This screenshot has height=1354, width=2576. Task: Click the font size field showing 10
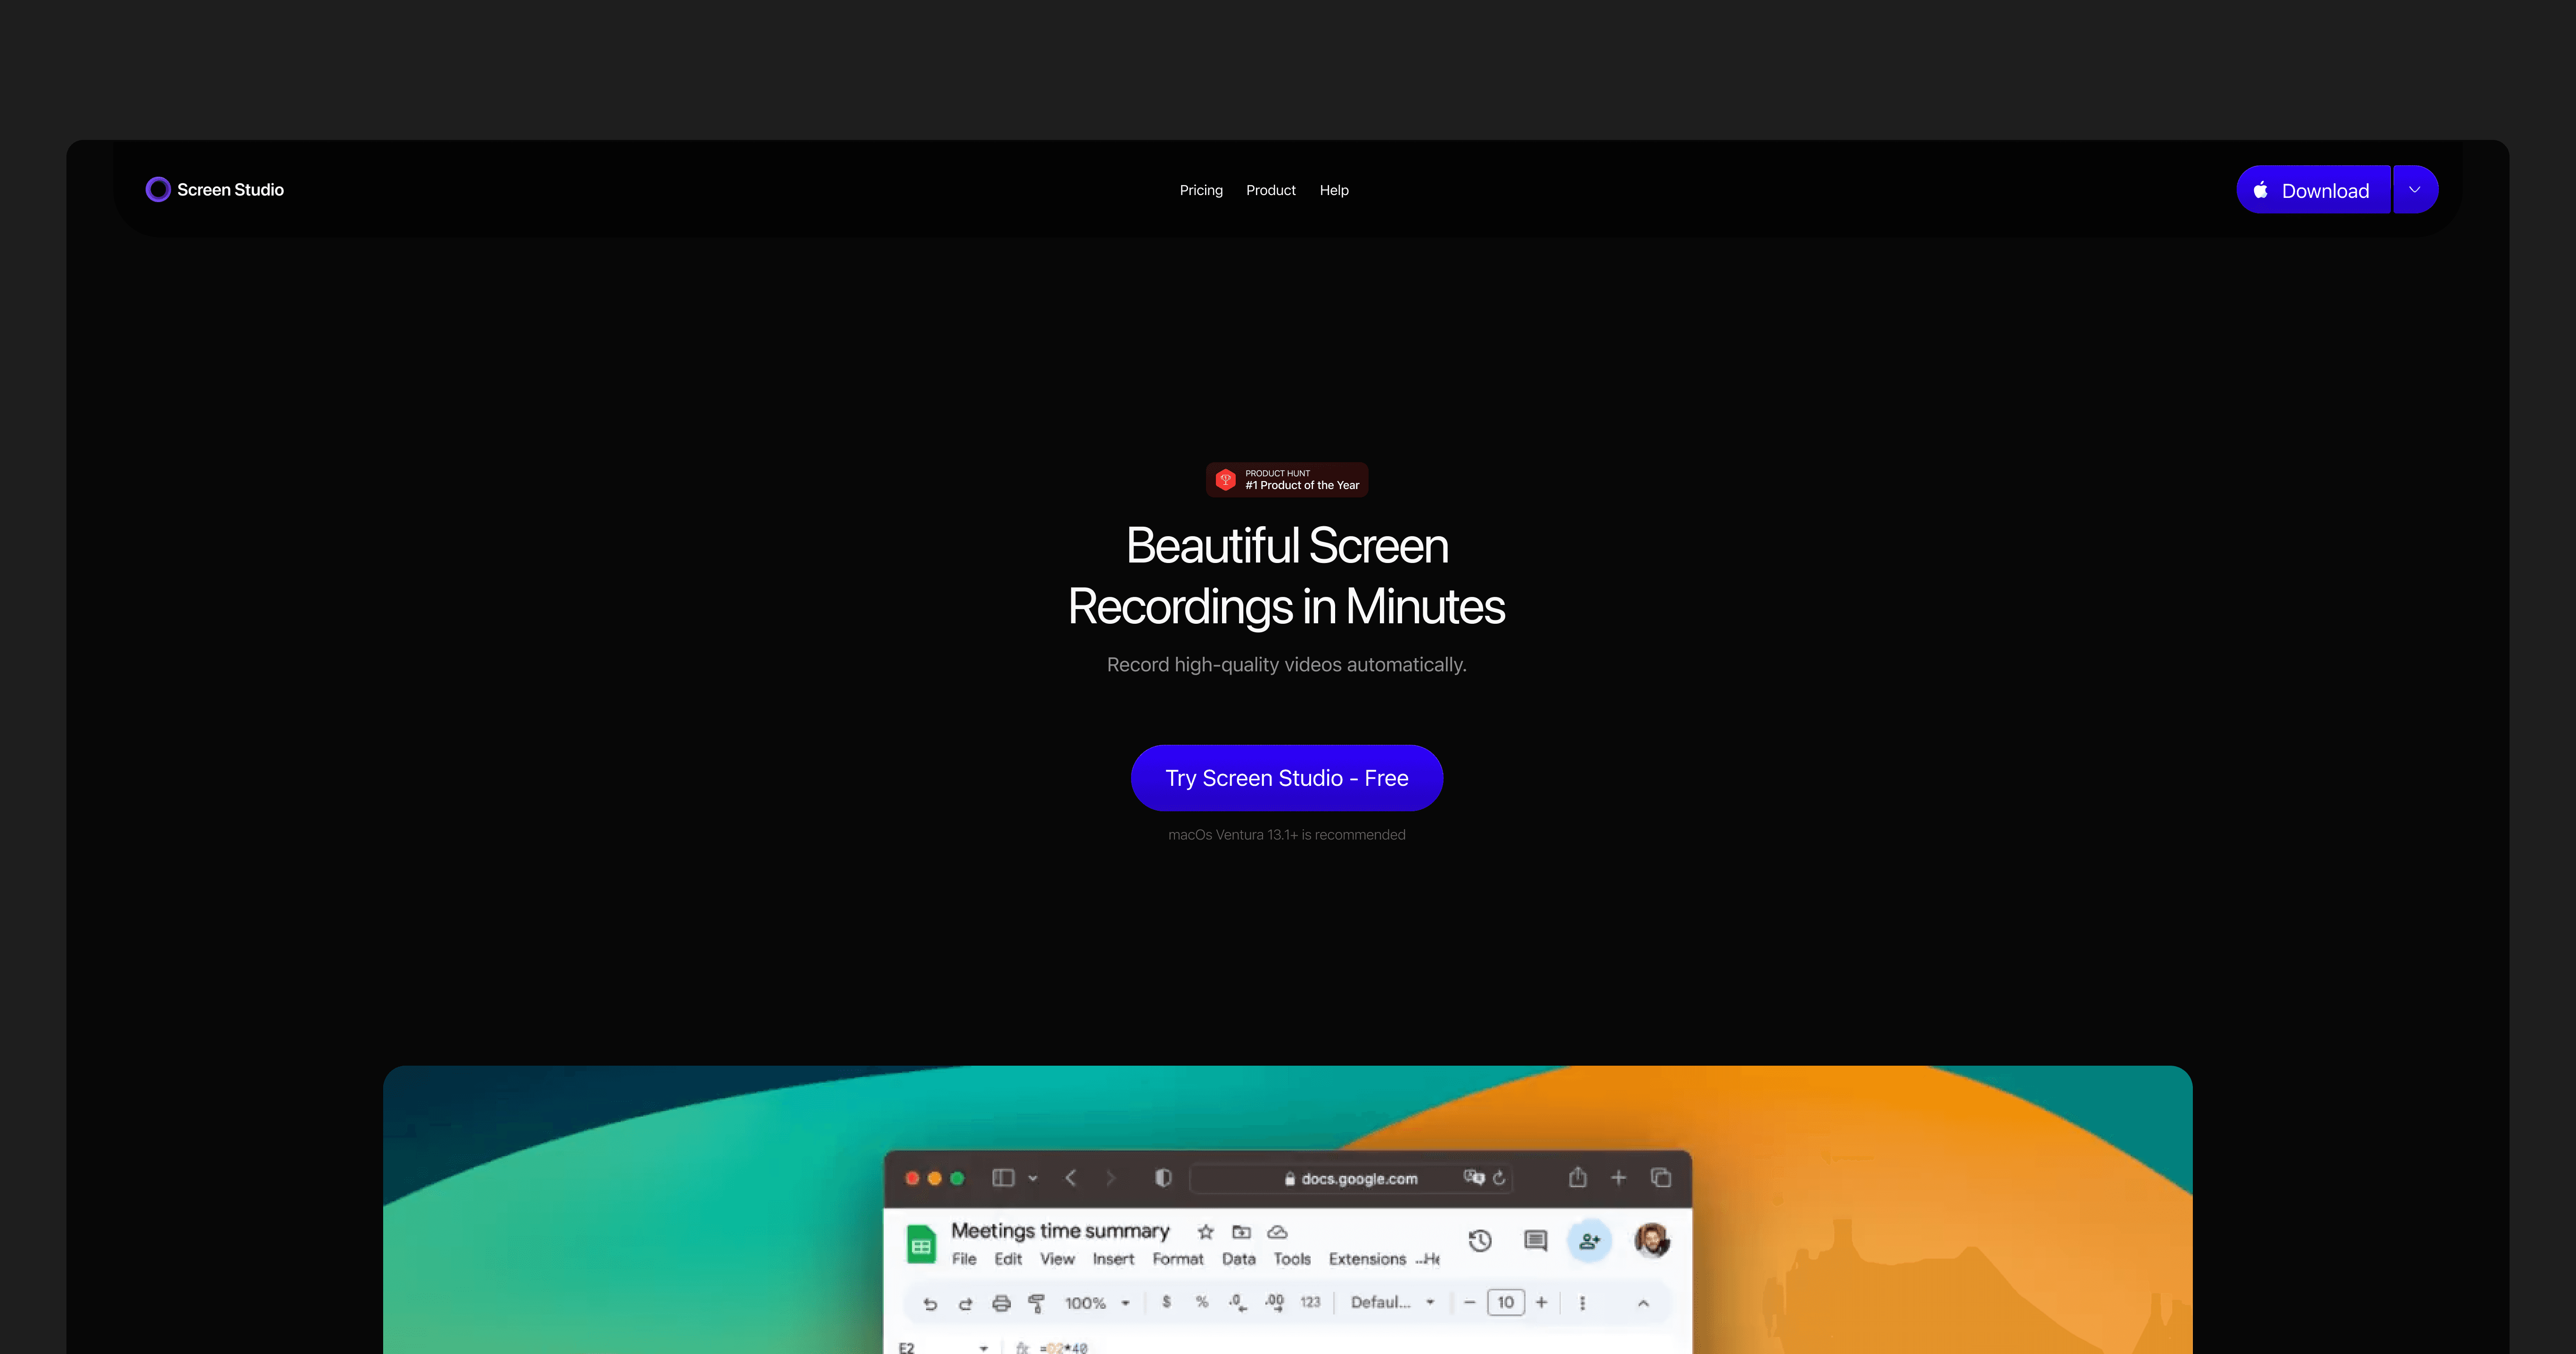[x=1506, y=1302]
